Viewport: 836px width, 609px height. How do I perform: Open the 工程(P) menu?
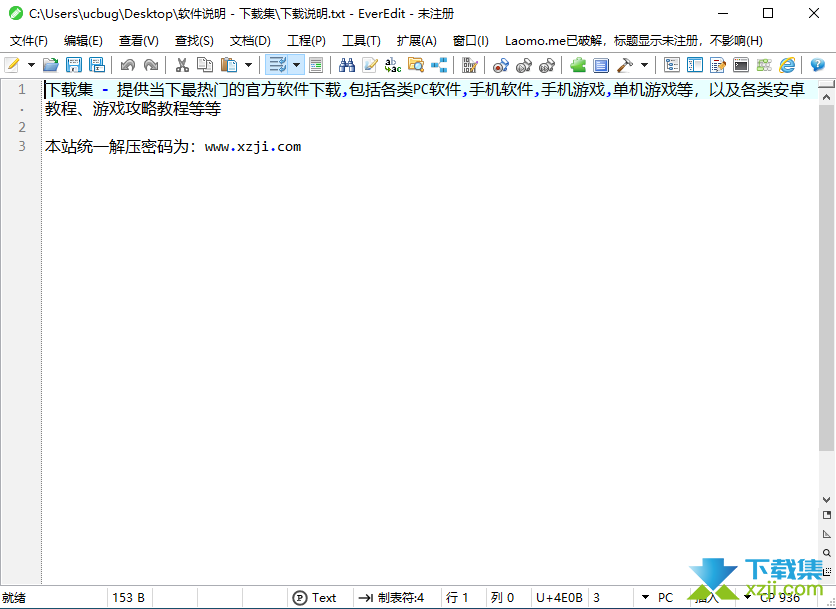[x=307, y=41]
